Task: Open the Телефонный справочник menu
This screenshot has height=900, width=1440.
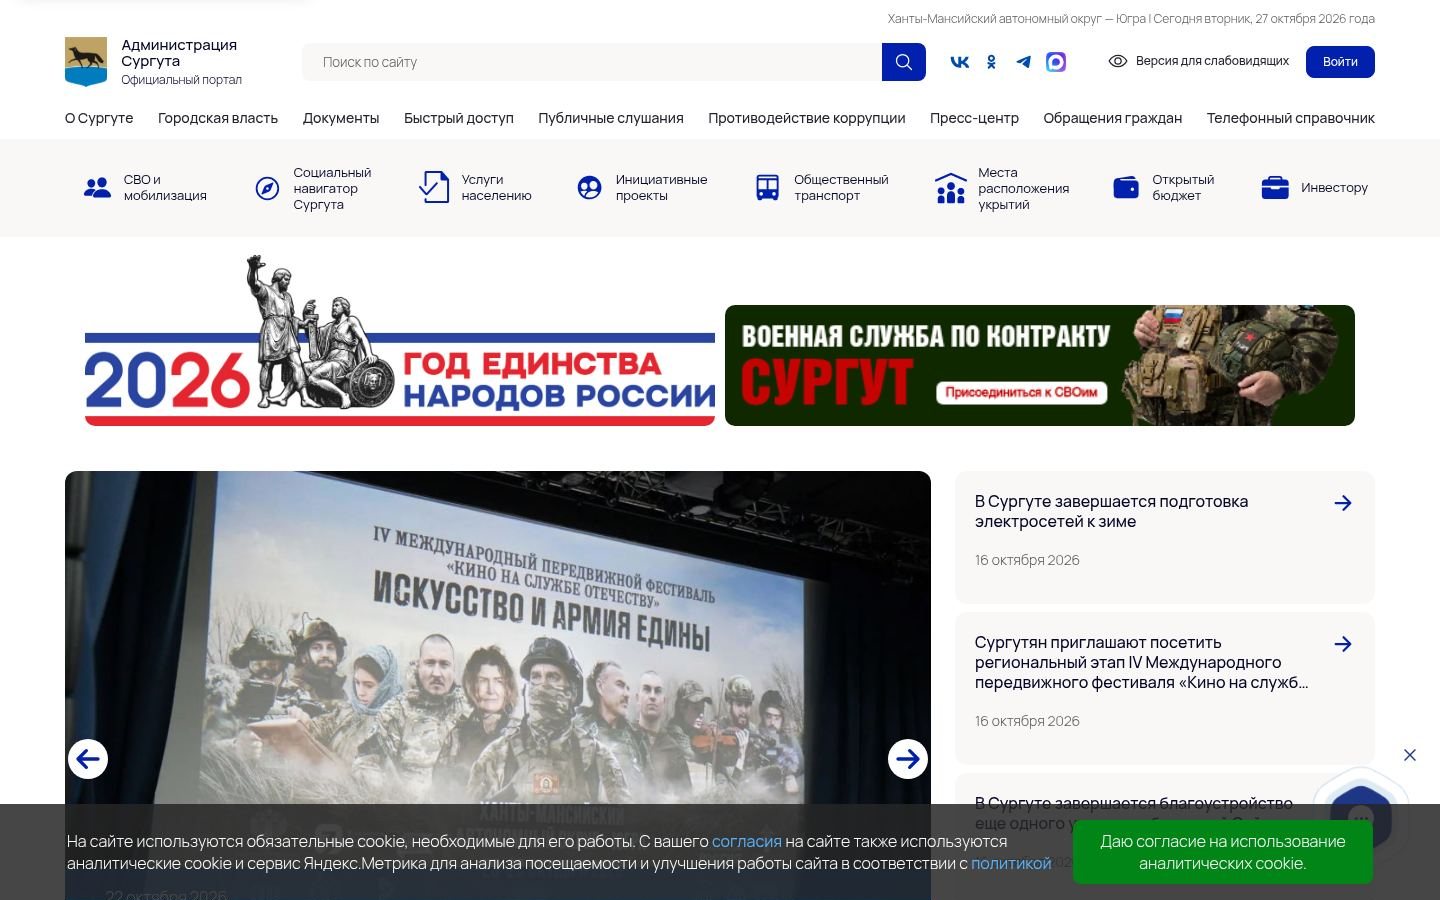Action: [x=1291, y=118]
